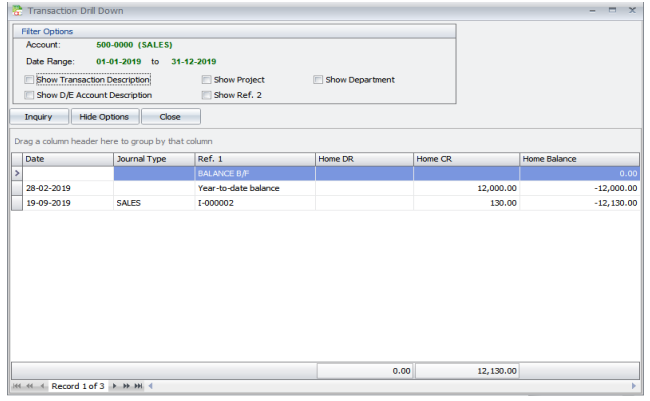Jump forward one page of records
Screen dimensions: 650x401
126,386
